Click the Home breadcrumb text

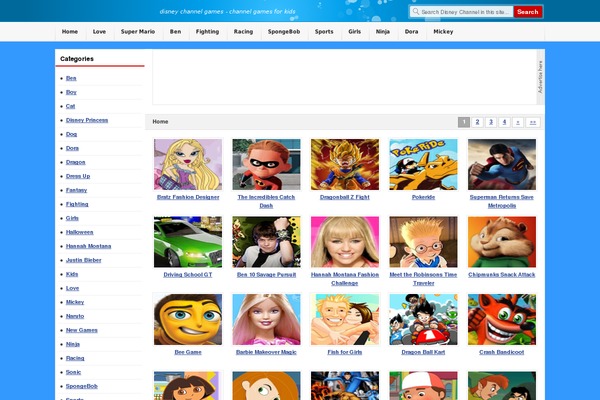160,122
